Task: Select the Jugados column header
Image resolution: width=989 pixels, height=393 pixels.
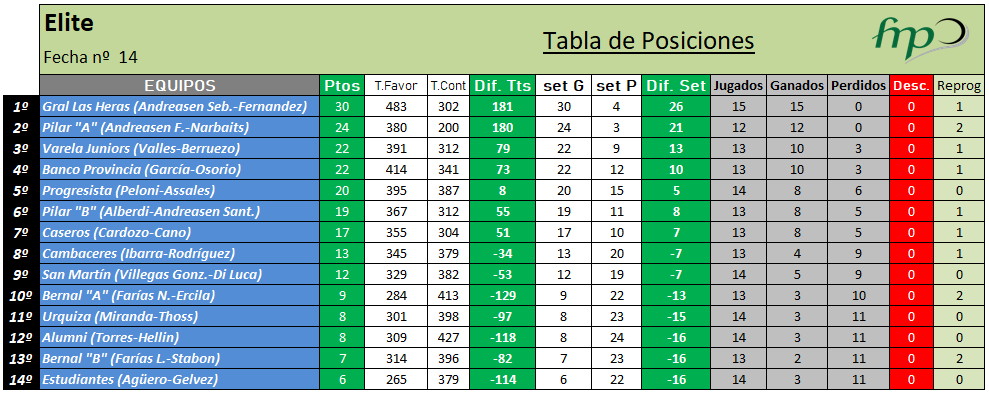Action: click(739, 86)
